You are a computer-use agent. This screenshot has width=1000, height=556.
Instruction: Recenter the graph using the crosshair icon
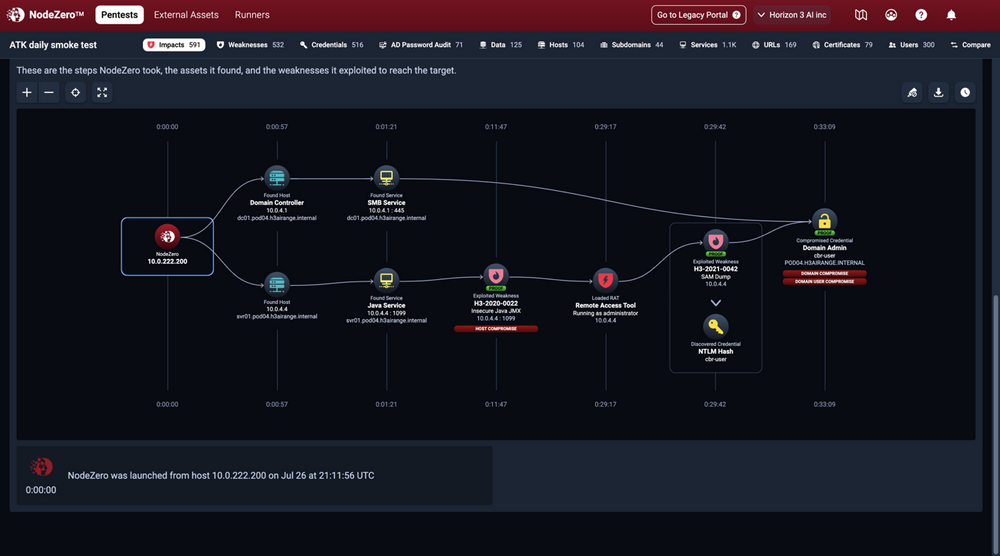pos(75,92)
